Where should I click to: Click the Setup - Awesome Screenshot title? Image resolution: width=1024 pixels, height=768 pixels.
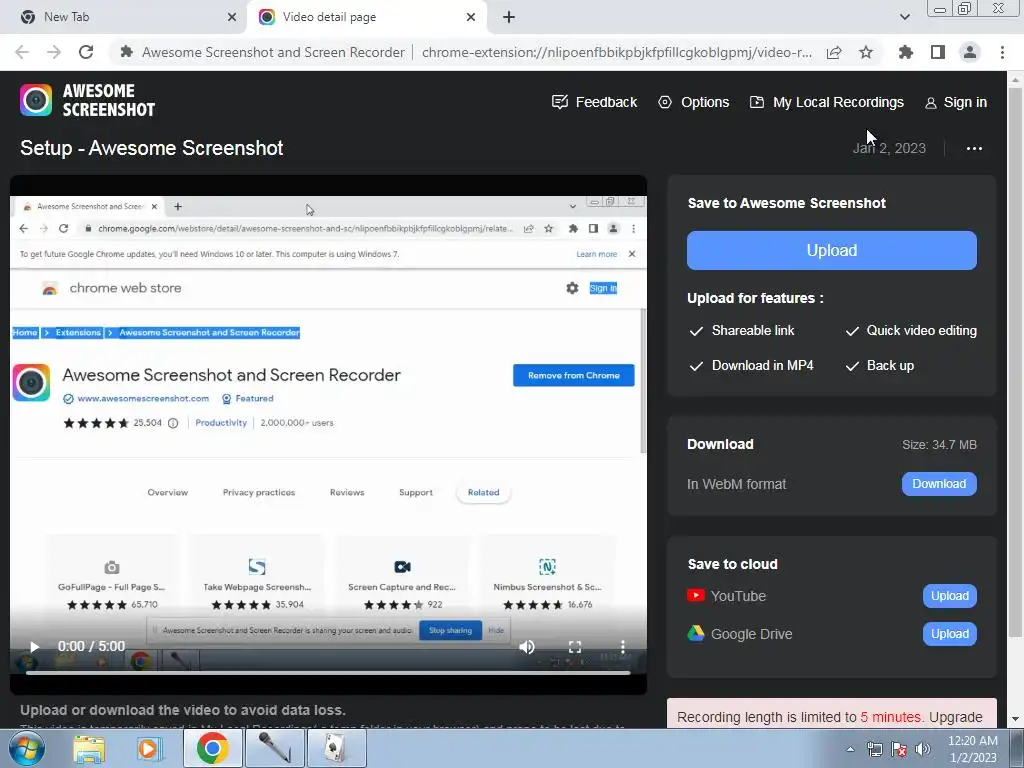click(152, 148)
